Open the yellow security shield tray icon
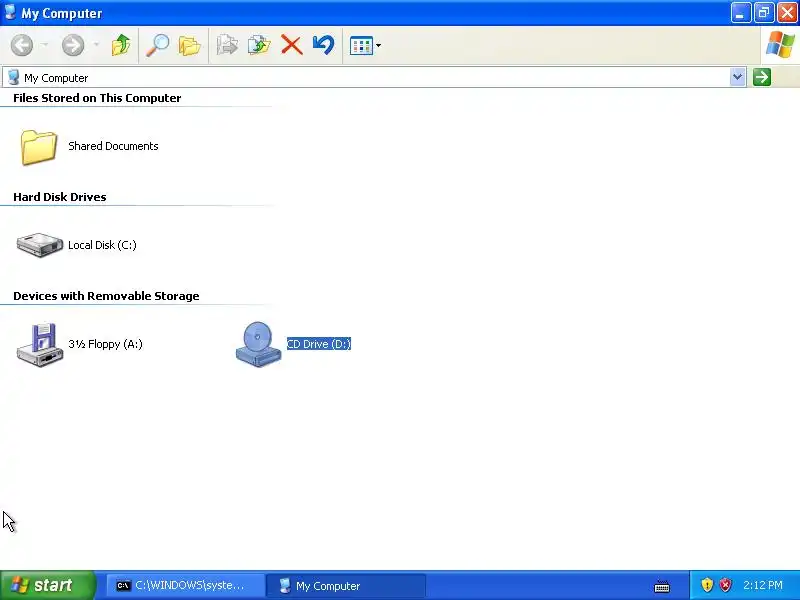 click(707, 585)
